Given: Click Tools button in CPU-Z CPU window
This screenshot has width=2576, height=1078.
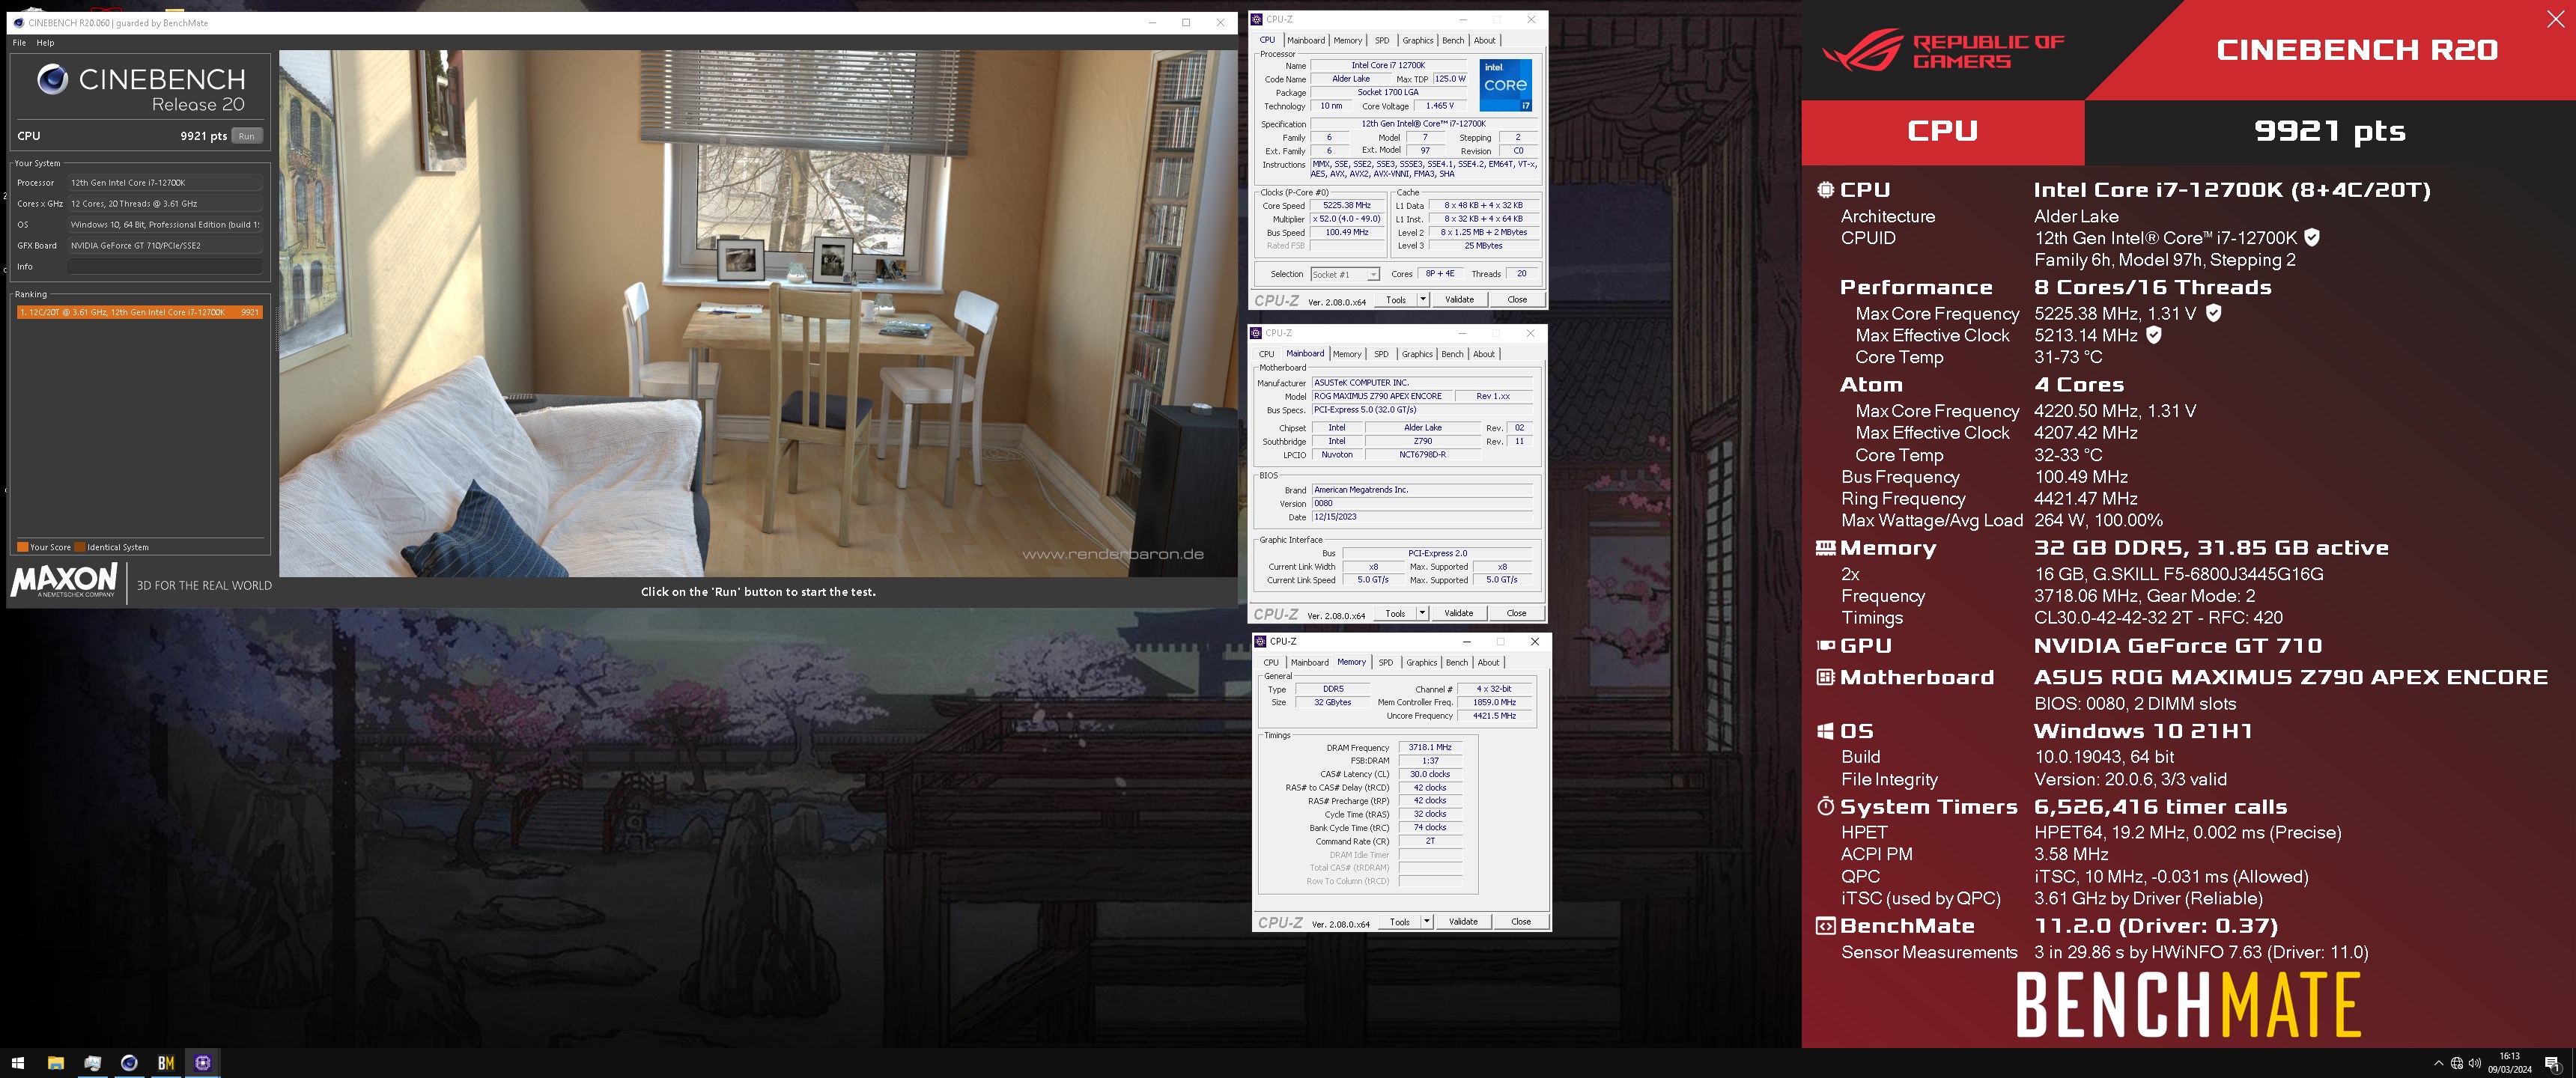Looking at the screenshot, I should pos(1396,299).
